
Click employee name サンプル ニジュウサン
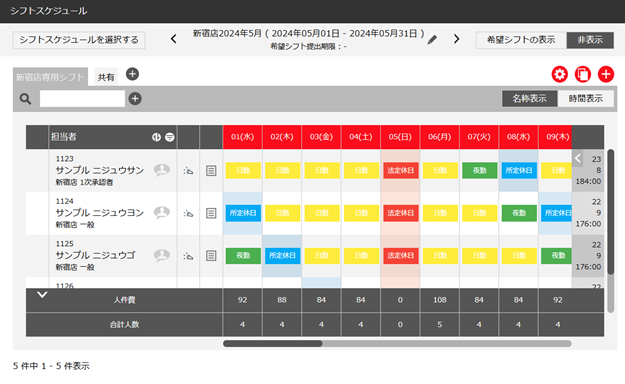(x=99, y=170)
